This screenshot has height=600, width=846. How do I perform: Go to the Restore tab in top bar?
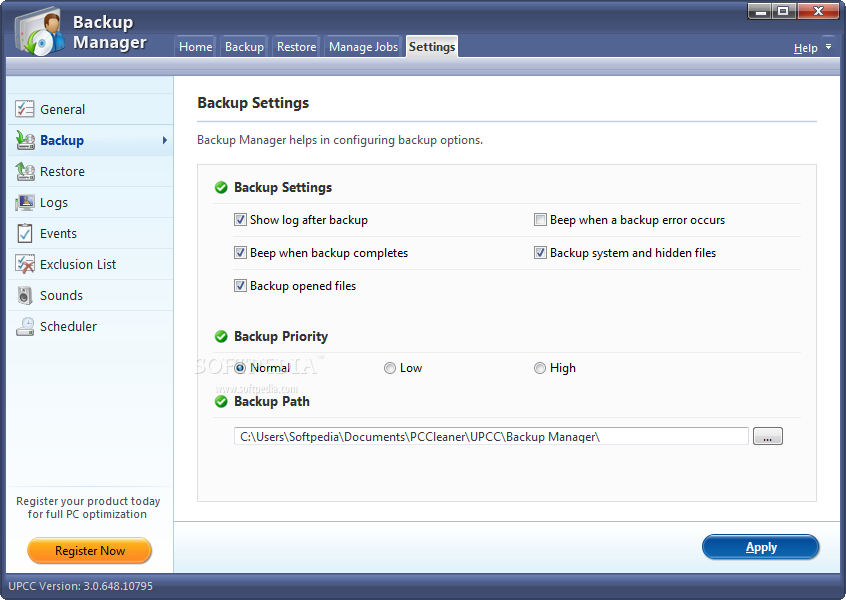click(296, 47)
